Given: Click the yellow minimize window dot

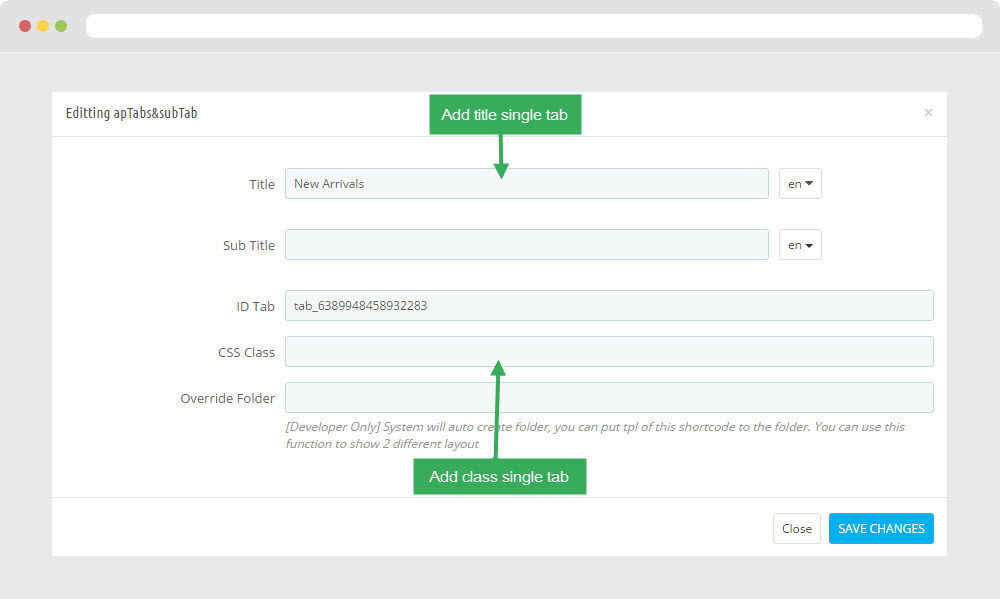Looking at the screenshot, I should [x=43, y=26].
